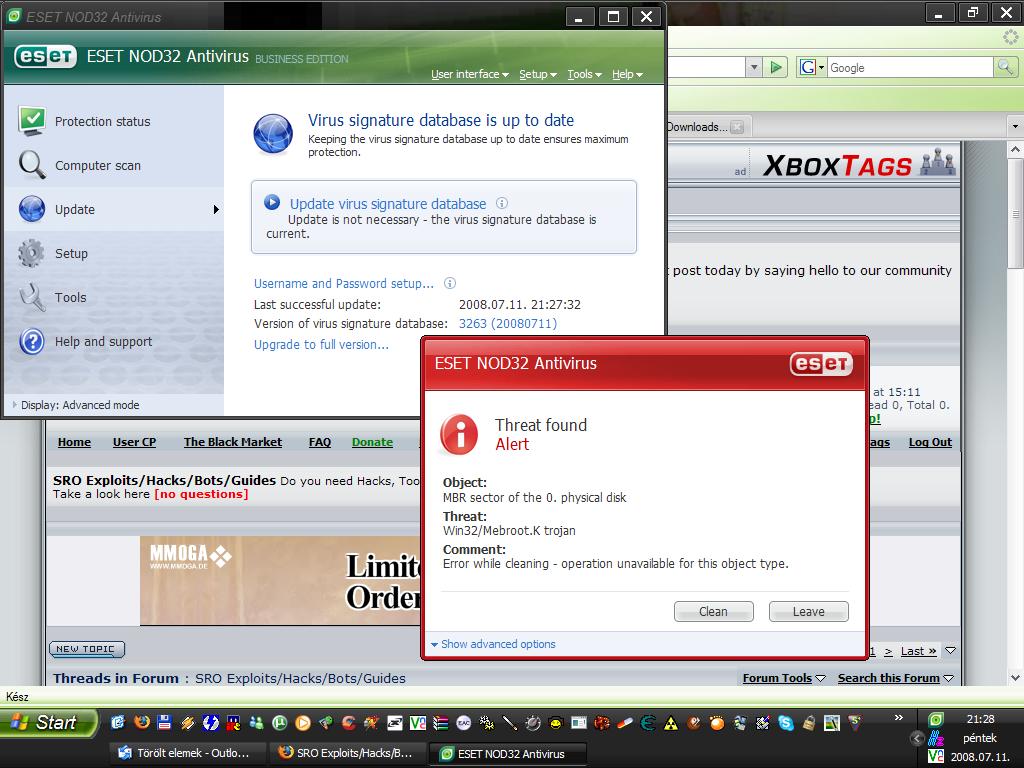Image resolution: width=1024 pixels, height=768 pixels.
Task: Click the green circular uTorrent-like quick launch icon
Action: click(280, 722)
